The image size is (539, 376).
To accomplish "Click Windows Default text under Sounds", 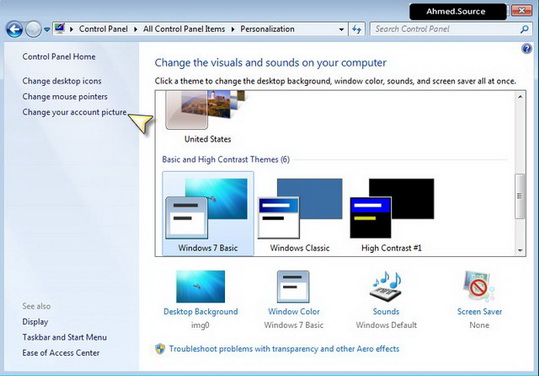I will 386,325.
